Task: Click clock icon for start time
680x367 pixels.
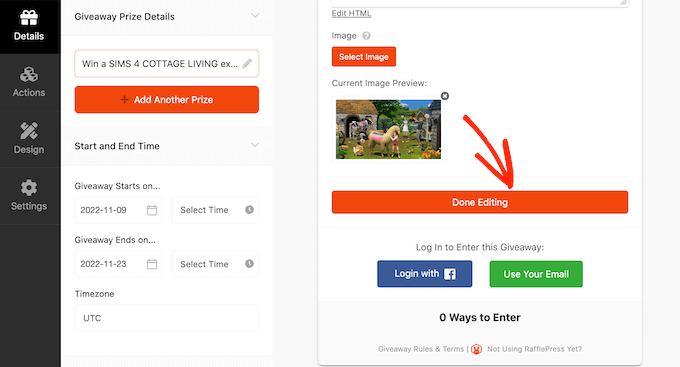Action: click(249, 210)
